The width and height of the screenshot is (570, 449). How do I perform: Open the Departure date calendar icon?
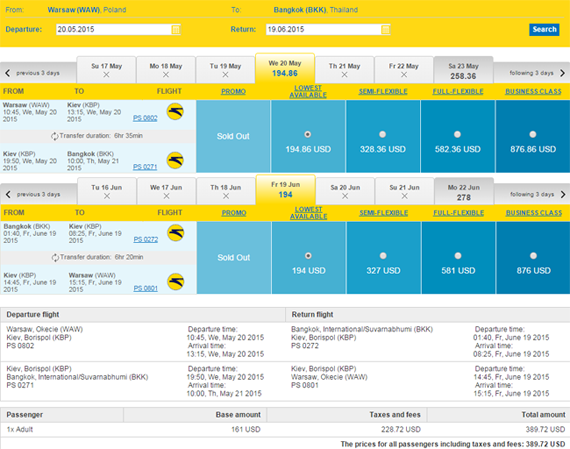coord(176,29)
